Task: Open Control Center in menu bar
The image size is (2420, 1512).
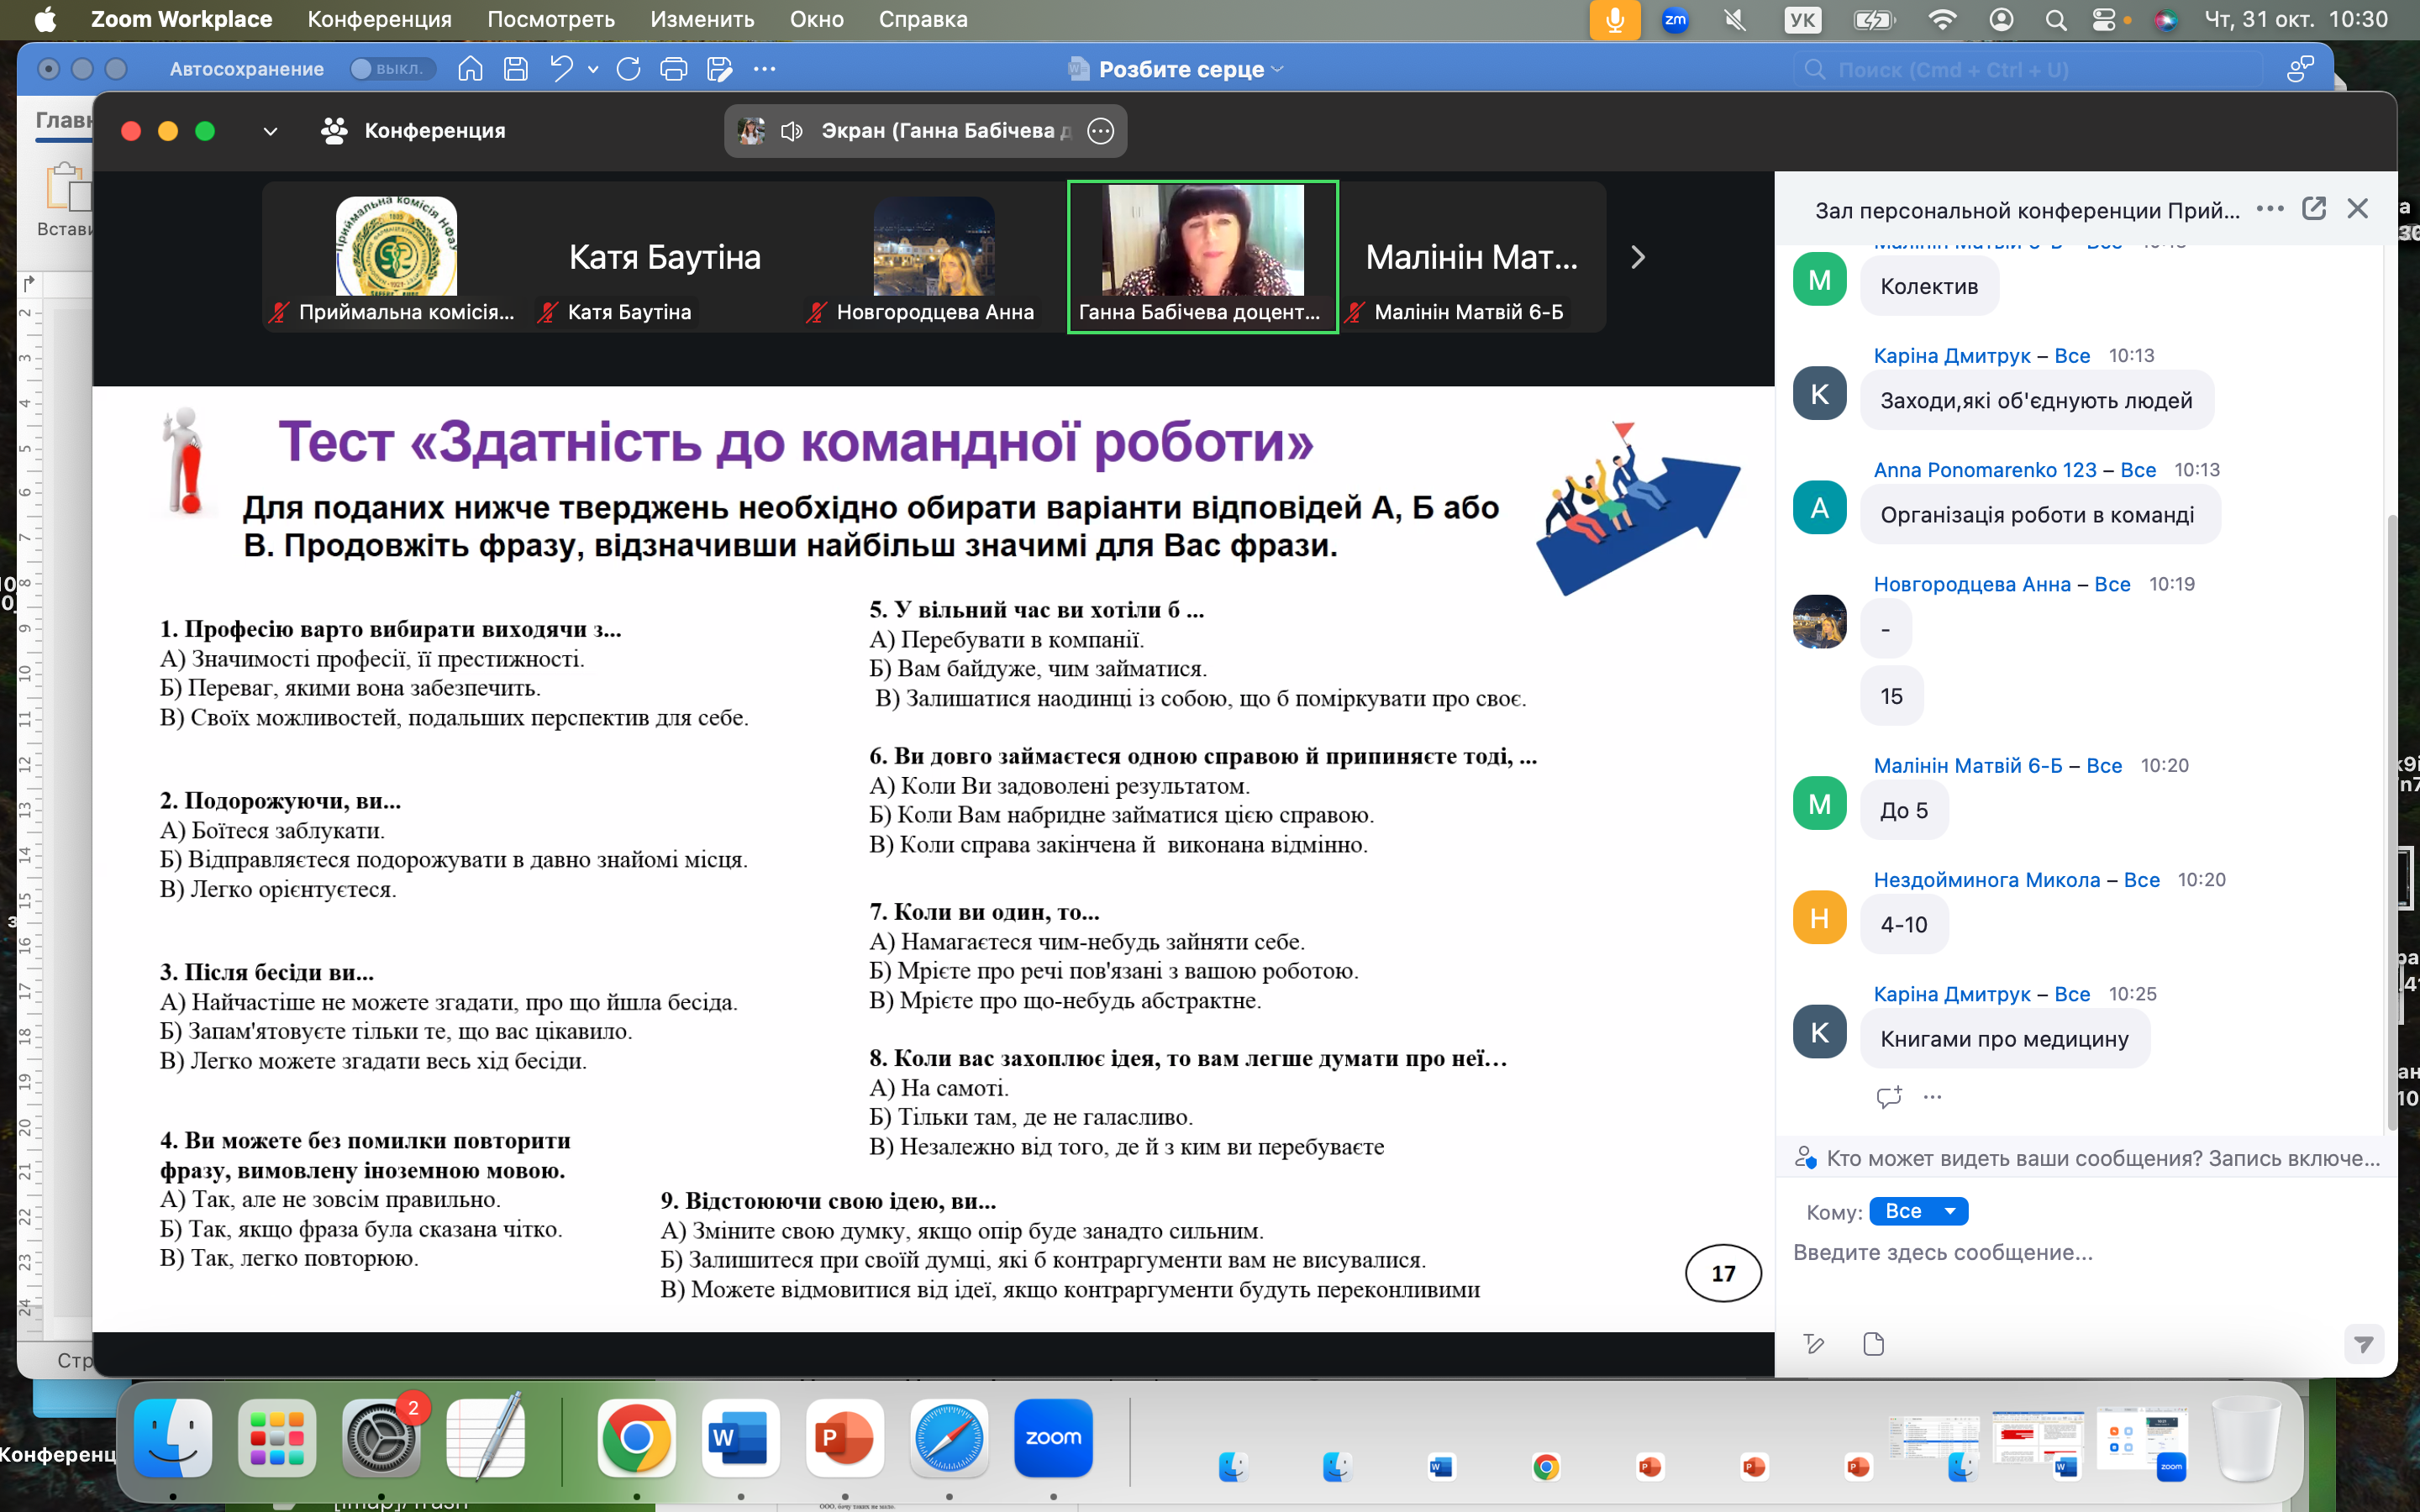Action: point(2103,19)
